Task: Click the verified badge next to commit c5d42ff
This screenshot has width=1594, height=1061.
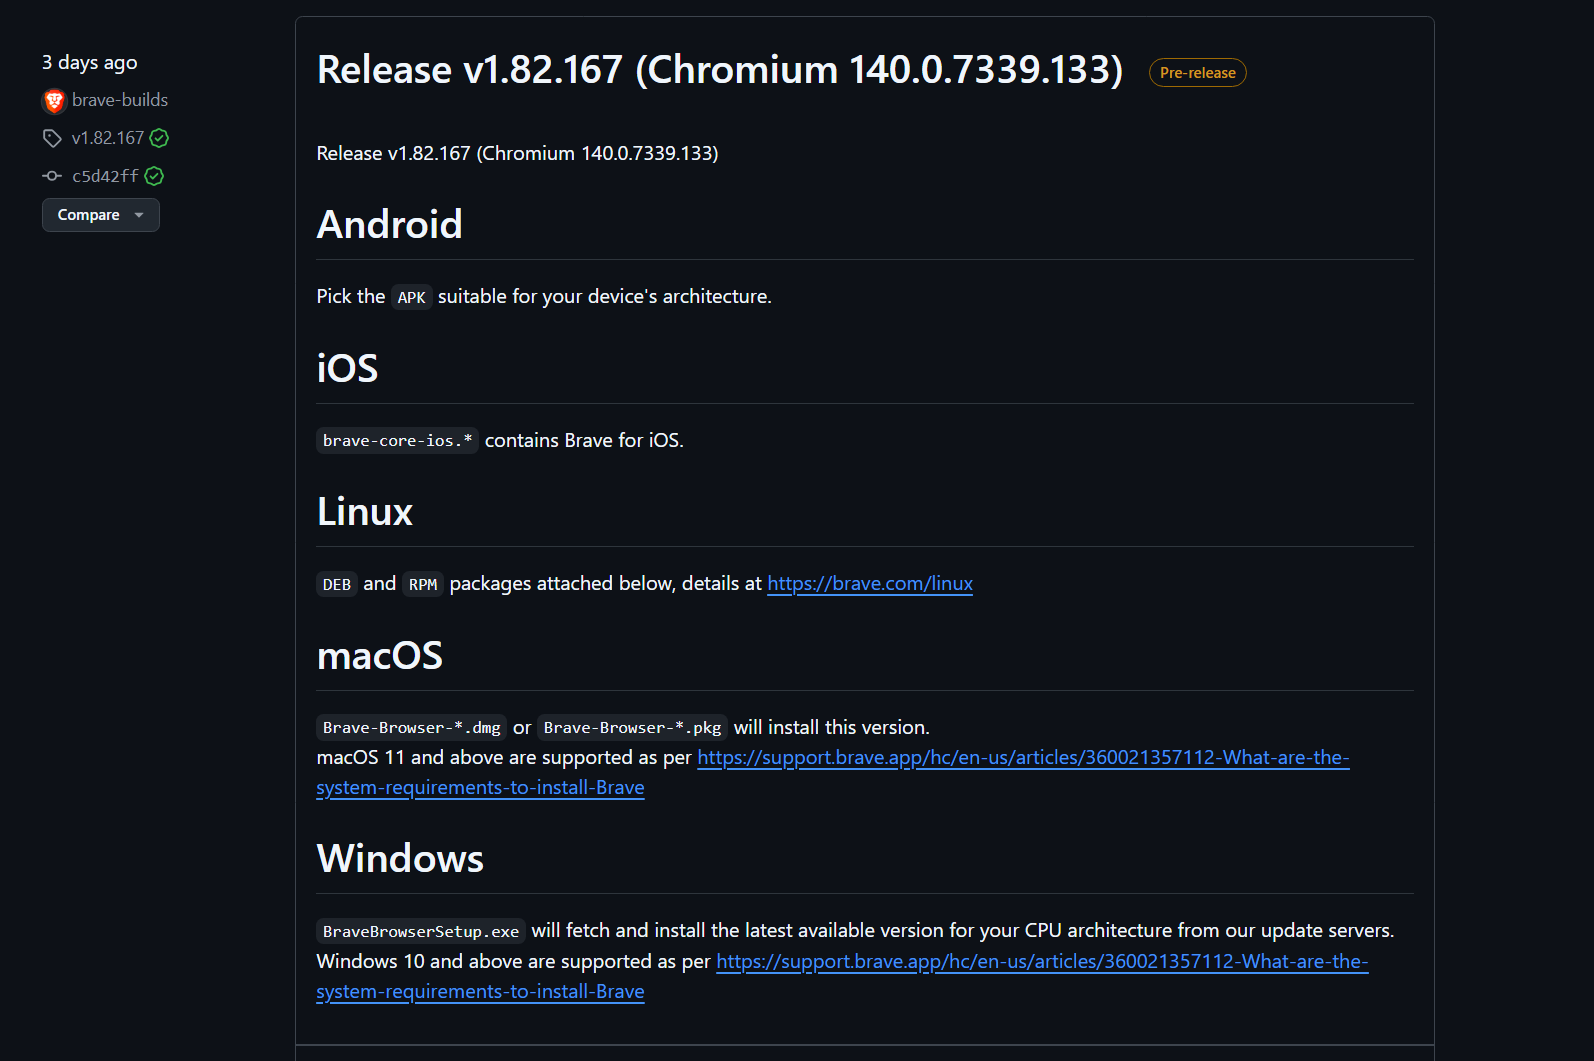Action: click(x=154, y=176)
